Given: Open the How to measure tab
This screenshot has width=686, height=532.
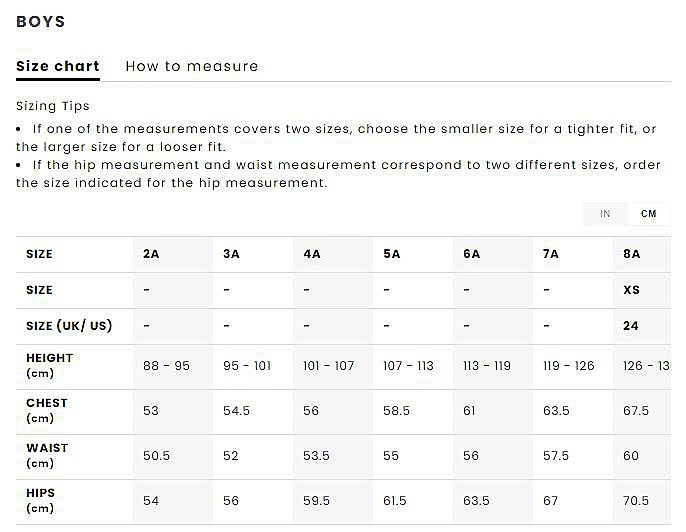Looking at the screenshot, I should coord(192,67).
